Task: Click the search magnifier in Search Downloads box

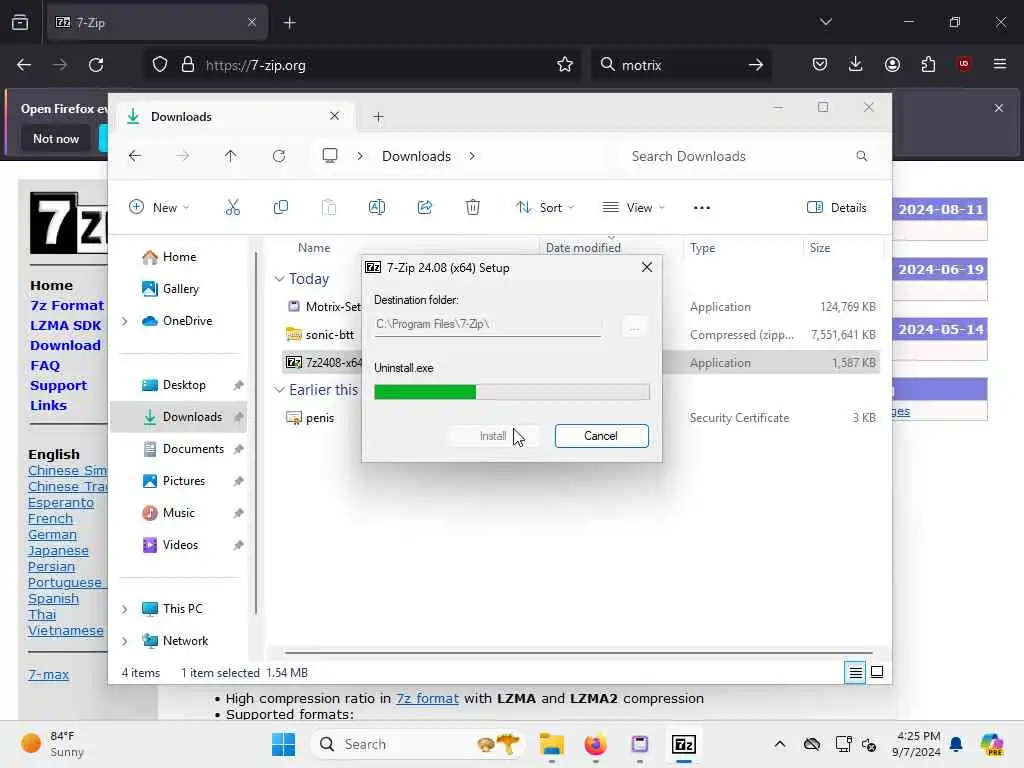Action: [861, 156]
